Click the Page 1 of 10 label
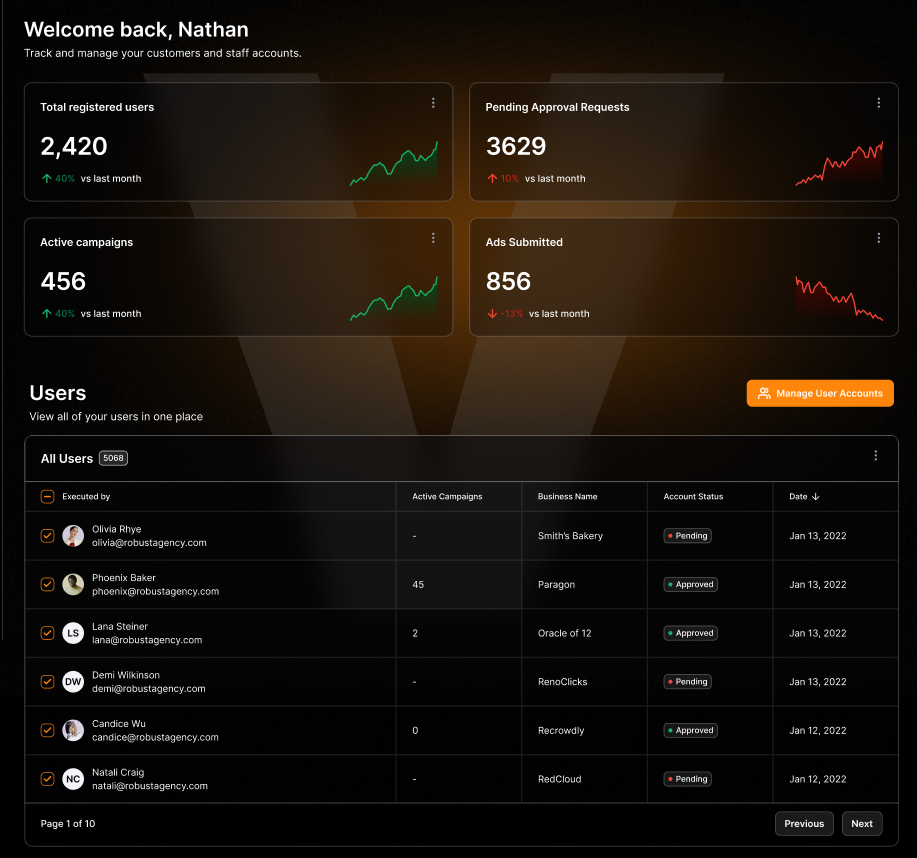Image resolution: width=917 pixels, height=858 pixels. (x=68, y=823)
